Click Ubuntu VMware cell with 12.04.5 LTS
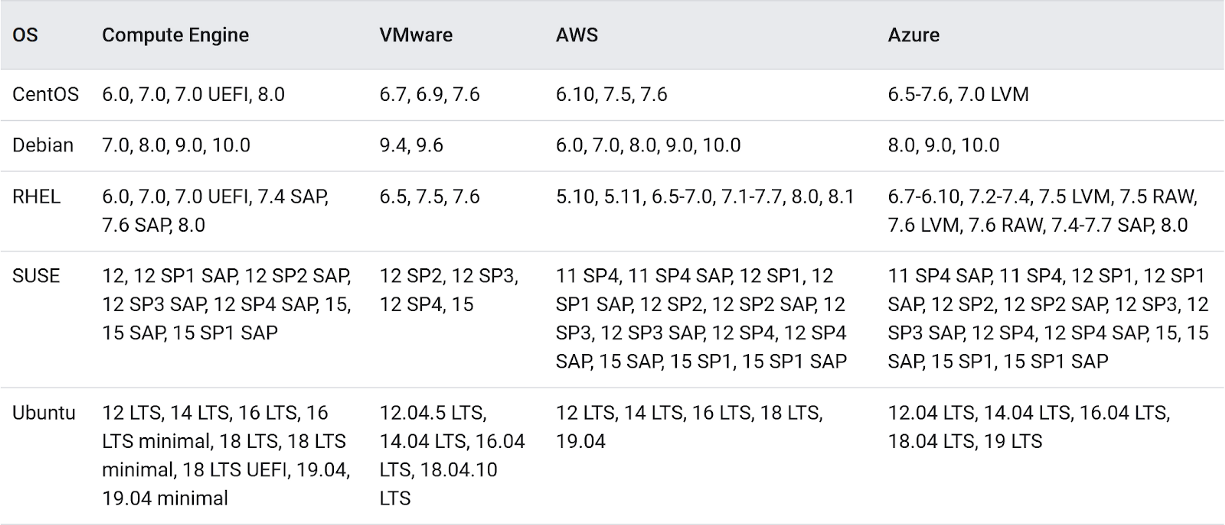The image size is (1225, 525). pos(452,455)
